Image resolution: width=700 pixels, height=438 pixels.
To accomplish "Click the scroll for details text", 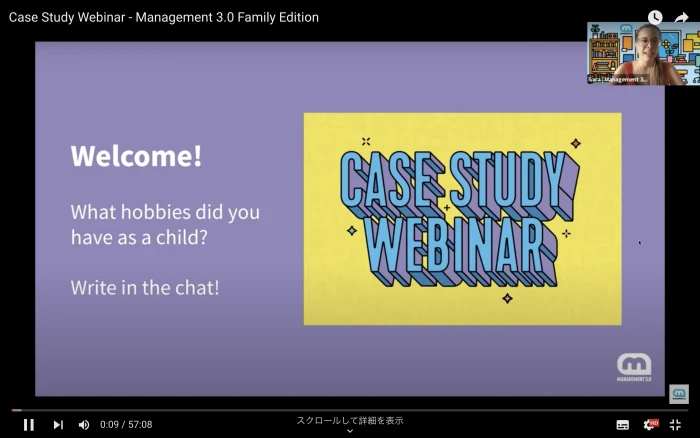I will pyautogui.click(x=350, y=420).
